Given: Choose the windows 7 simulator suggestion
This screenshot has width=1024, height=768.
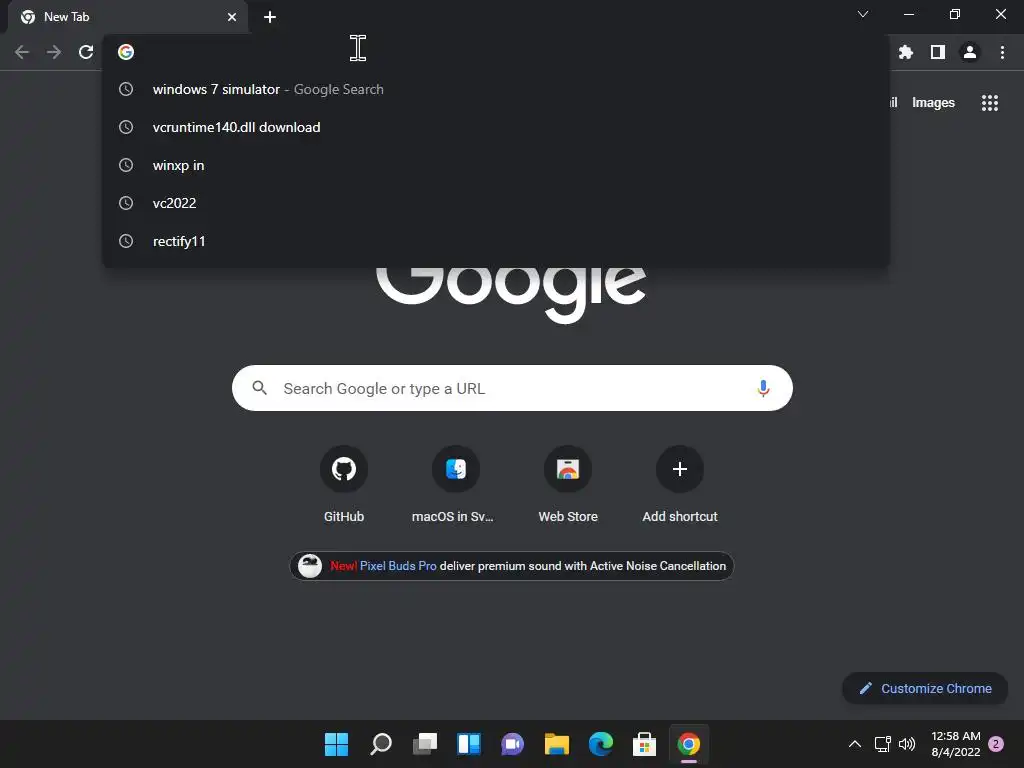Looking at the screenshot, I should coord(496,89).
